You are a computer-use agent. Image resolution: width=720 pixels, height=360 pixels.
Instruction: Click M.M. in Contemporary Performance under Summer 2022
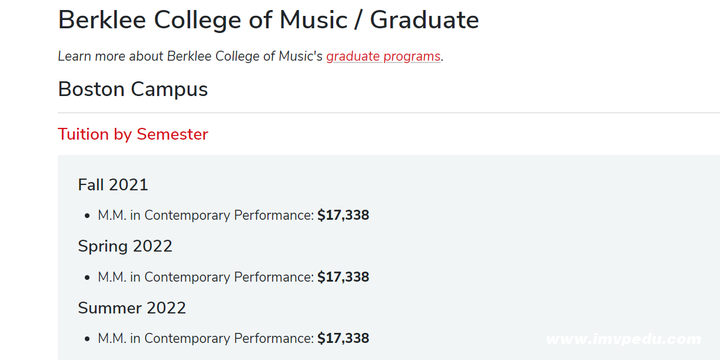(x=206, y=338)
